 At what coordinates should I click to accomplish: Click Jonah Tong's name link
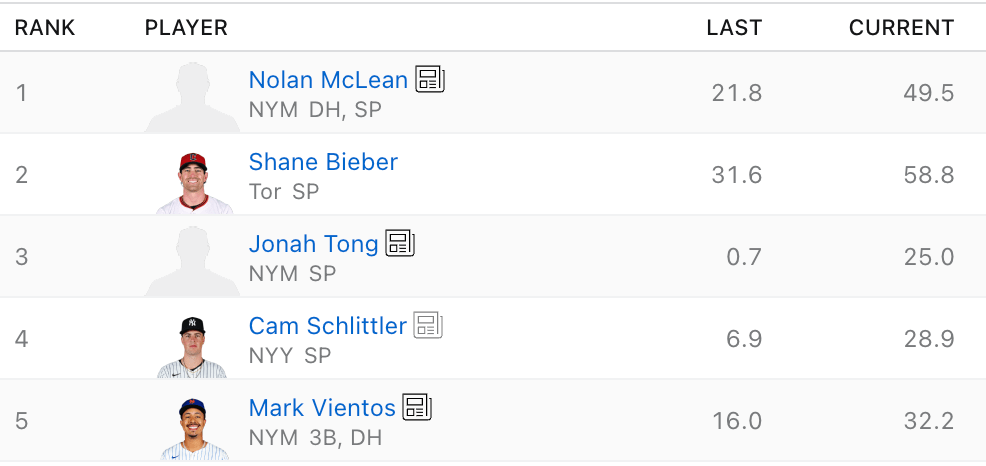coord(313,244)
